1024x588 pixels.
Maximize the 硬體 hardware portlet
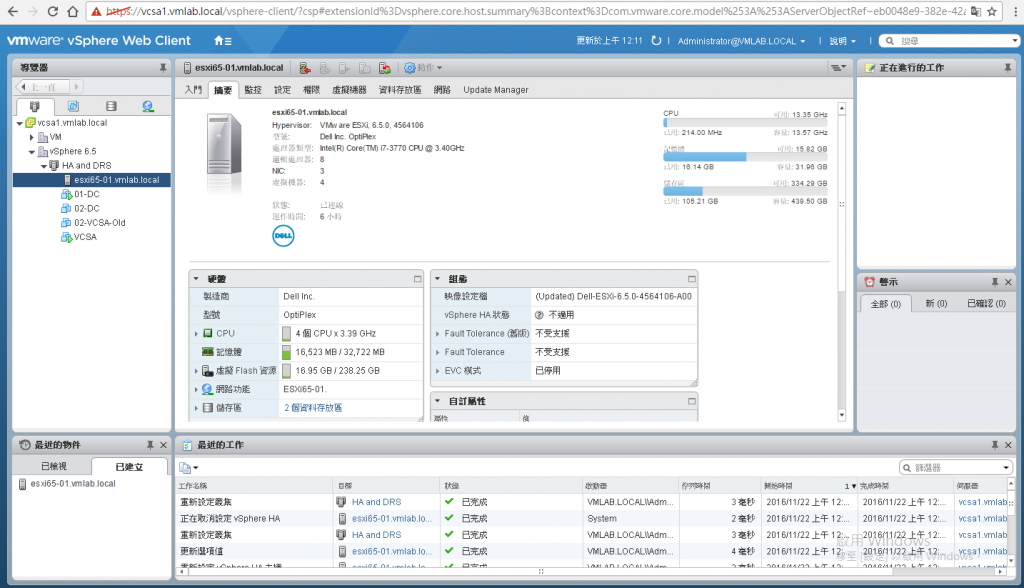(417, 279)
